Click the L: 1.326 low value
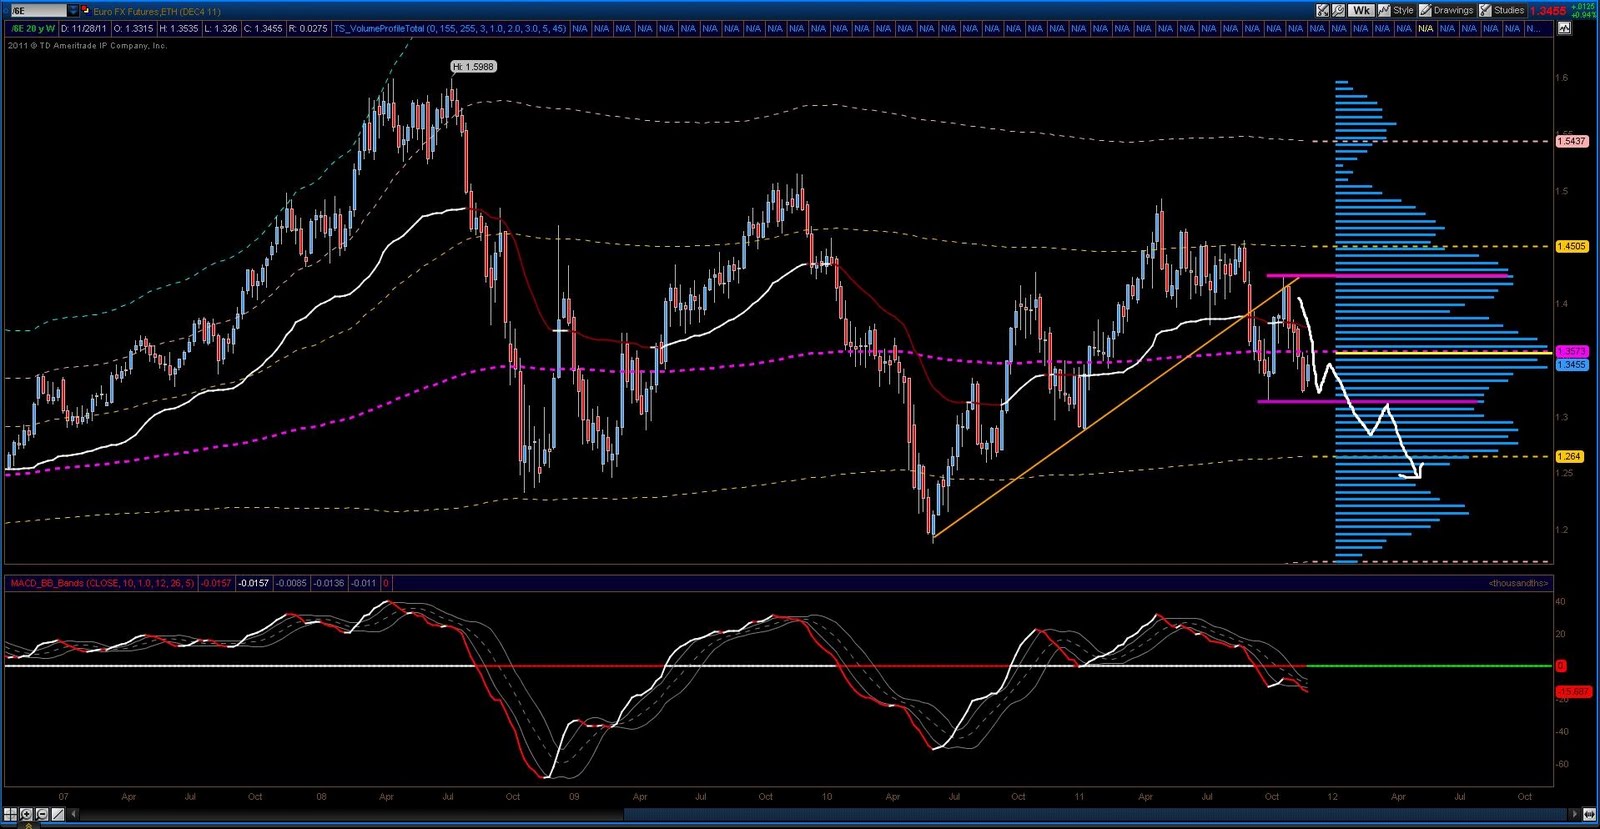 (x=221, y=28)
